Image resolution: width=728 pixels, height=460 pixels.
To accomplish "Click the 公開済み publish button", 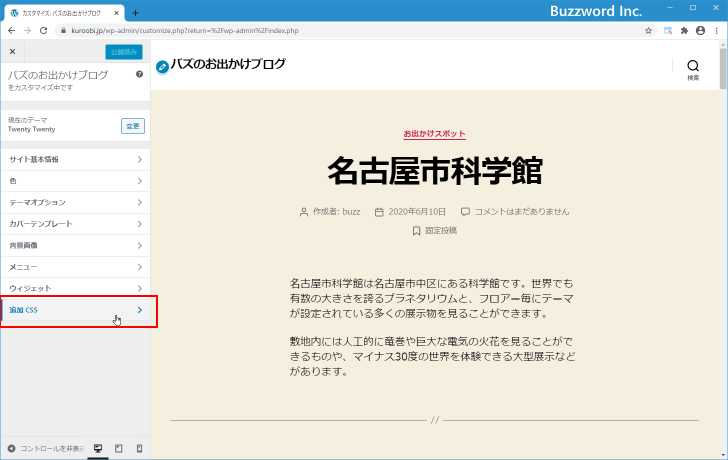I will tap(124, 52).
